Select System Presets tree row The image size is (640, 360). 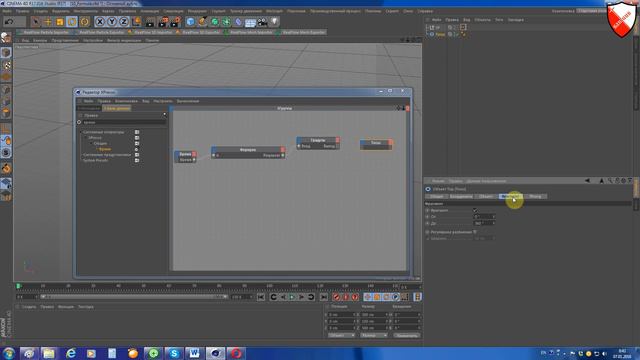tap(96, 160)
